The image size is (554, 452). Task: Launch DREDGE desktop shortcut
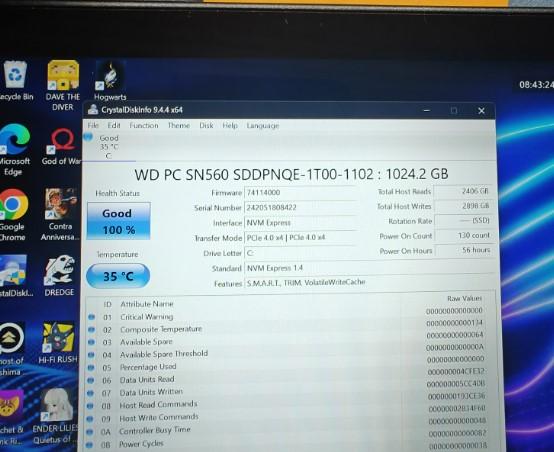click(59, 276)
